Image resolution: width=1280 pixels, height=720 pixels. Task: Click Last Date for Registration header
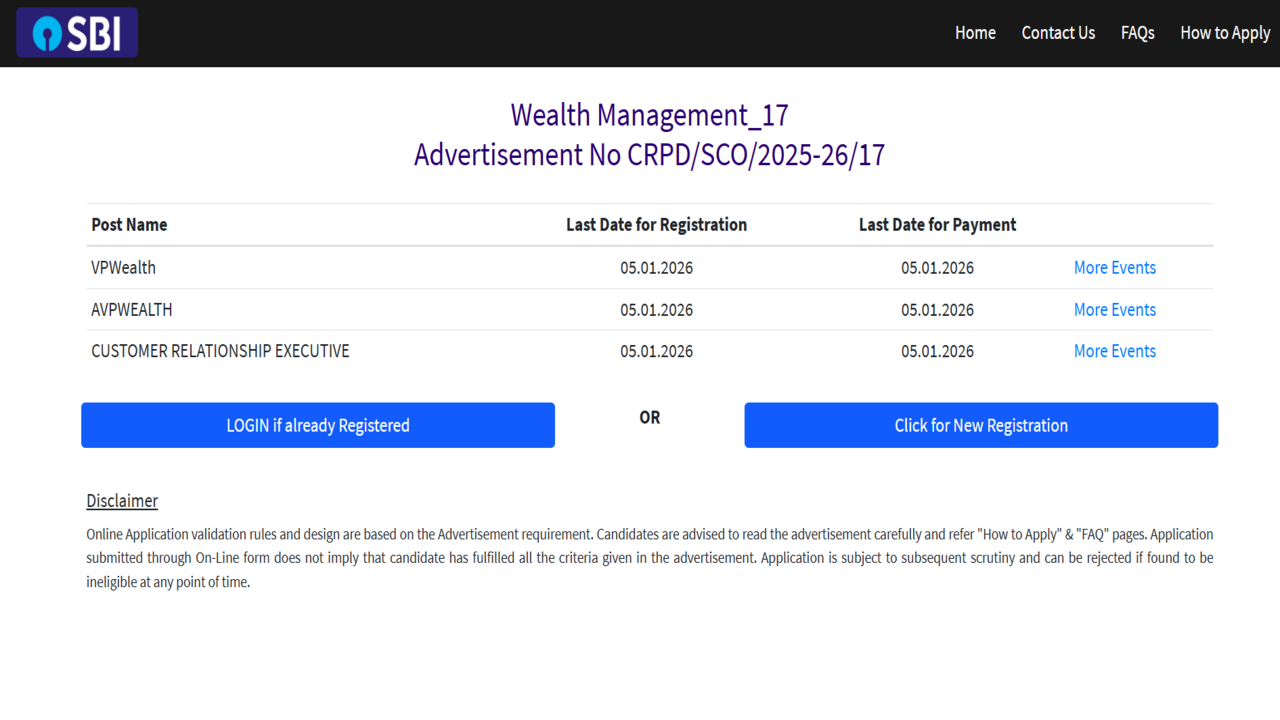click(656, 225)
